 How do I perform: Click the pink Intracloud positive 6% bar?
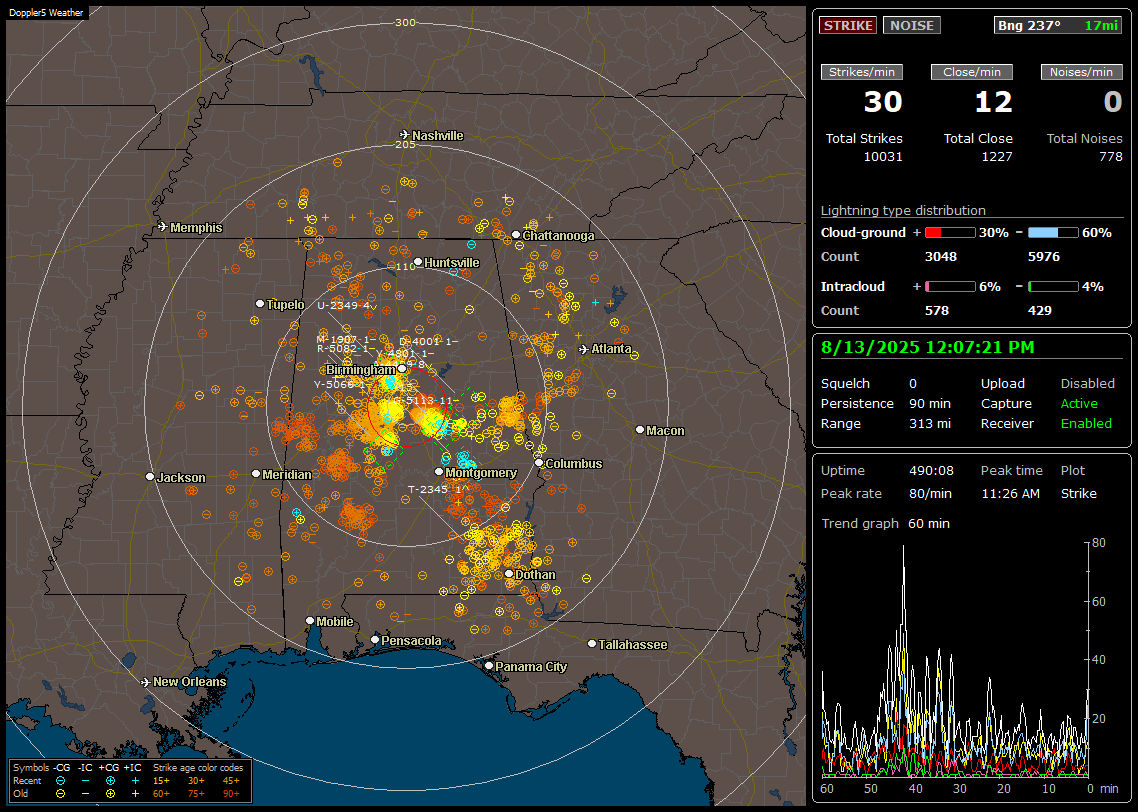pyautogui.click(x=950, y=287)
